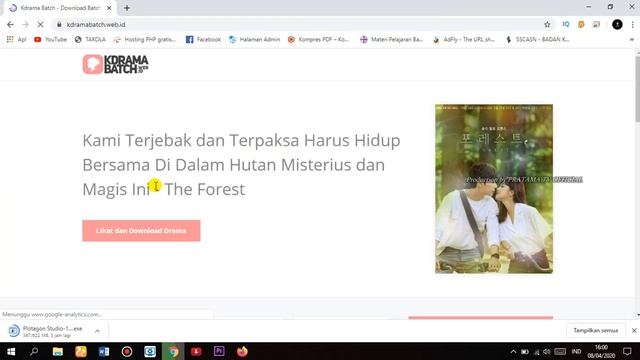Click Tampilkan semua in downloads bar
The image size is (640, 360).
(x=596, y=331)
